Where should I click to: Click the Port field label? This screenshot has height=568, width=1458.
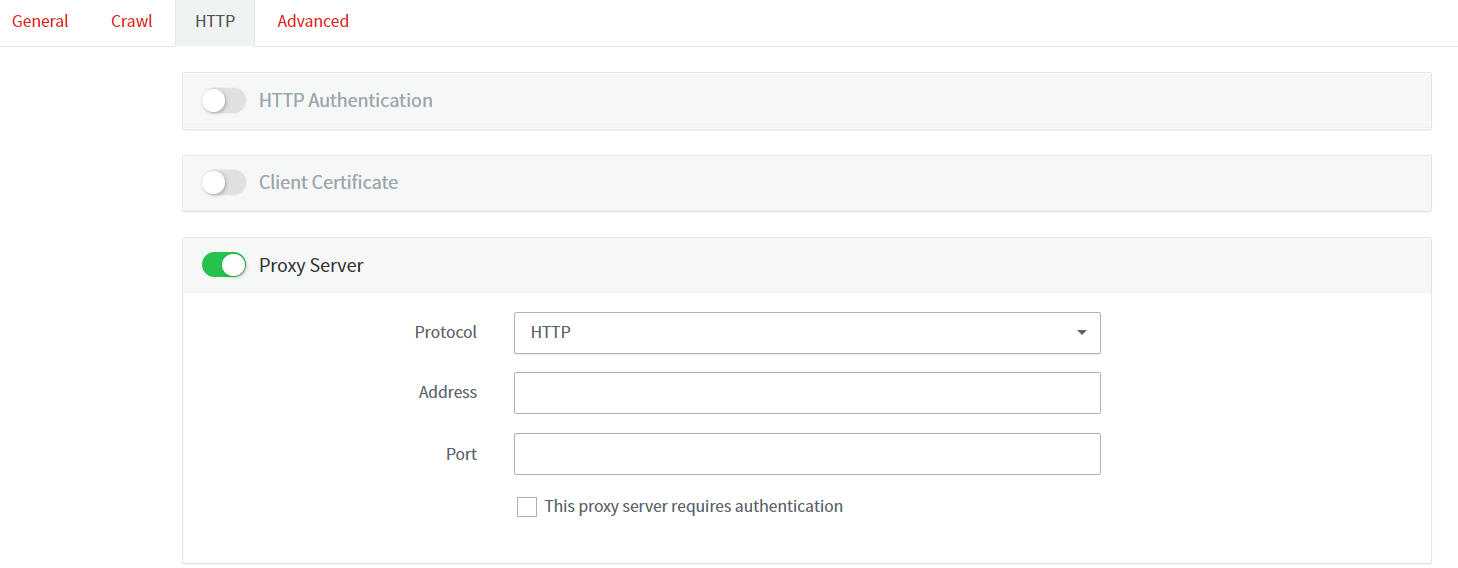coord(461,454)
